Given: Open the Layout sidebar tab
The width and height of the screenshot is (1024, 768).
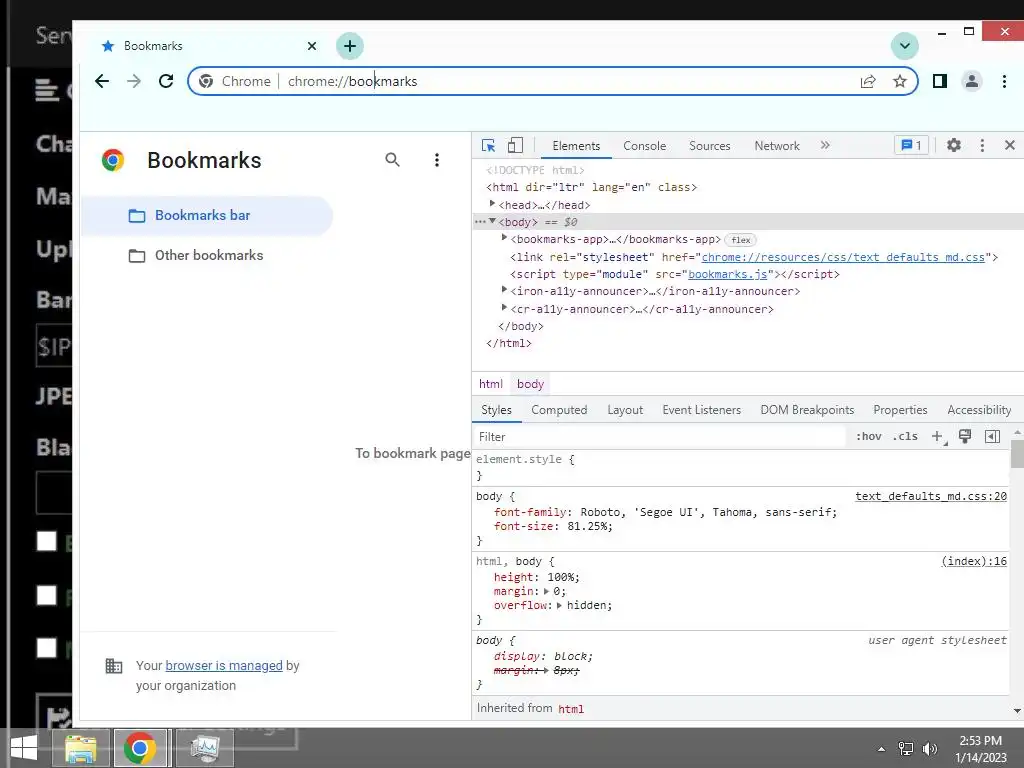Looking at the screenshot, I should pos(625,410).
